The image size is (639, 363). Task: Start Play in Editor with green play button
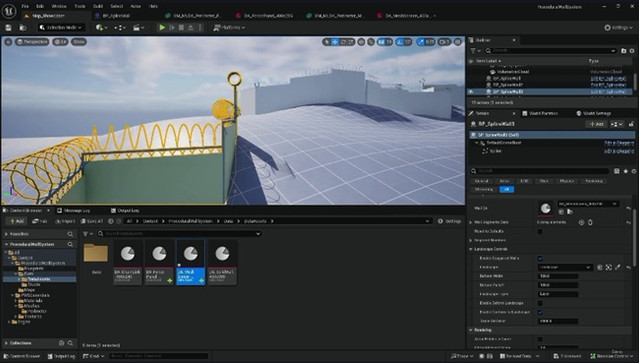tap(162, 27)
